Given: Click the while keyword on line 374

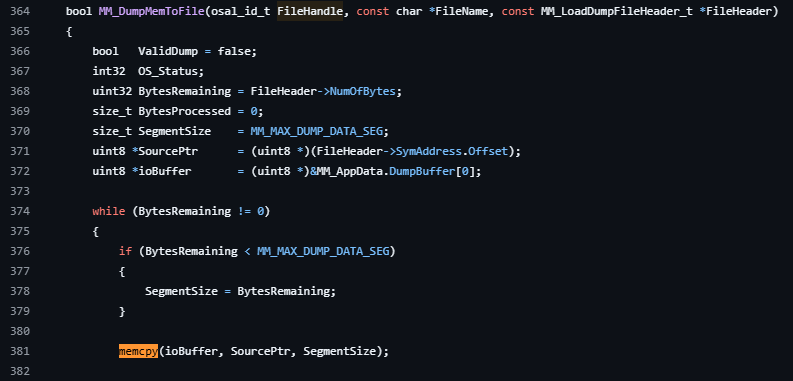Looking at the screenshot, I should tap(108, 211).
